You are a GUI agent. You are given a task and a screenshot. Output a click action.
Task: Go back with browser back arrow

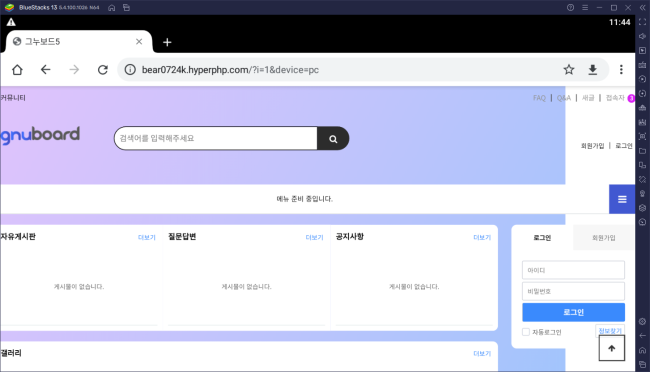click(46, 70)
